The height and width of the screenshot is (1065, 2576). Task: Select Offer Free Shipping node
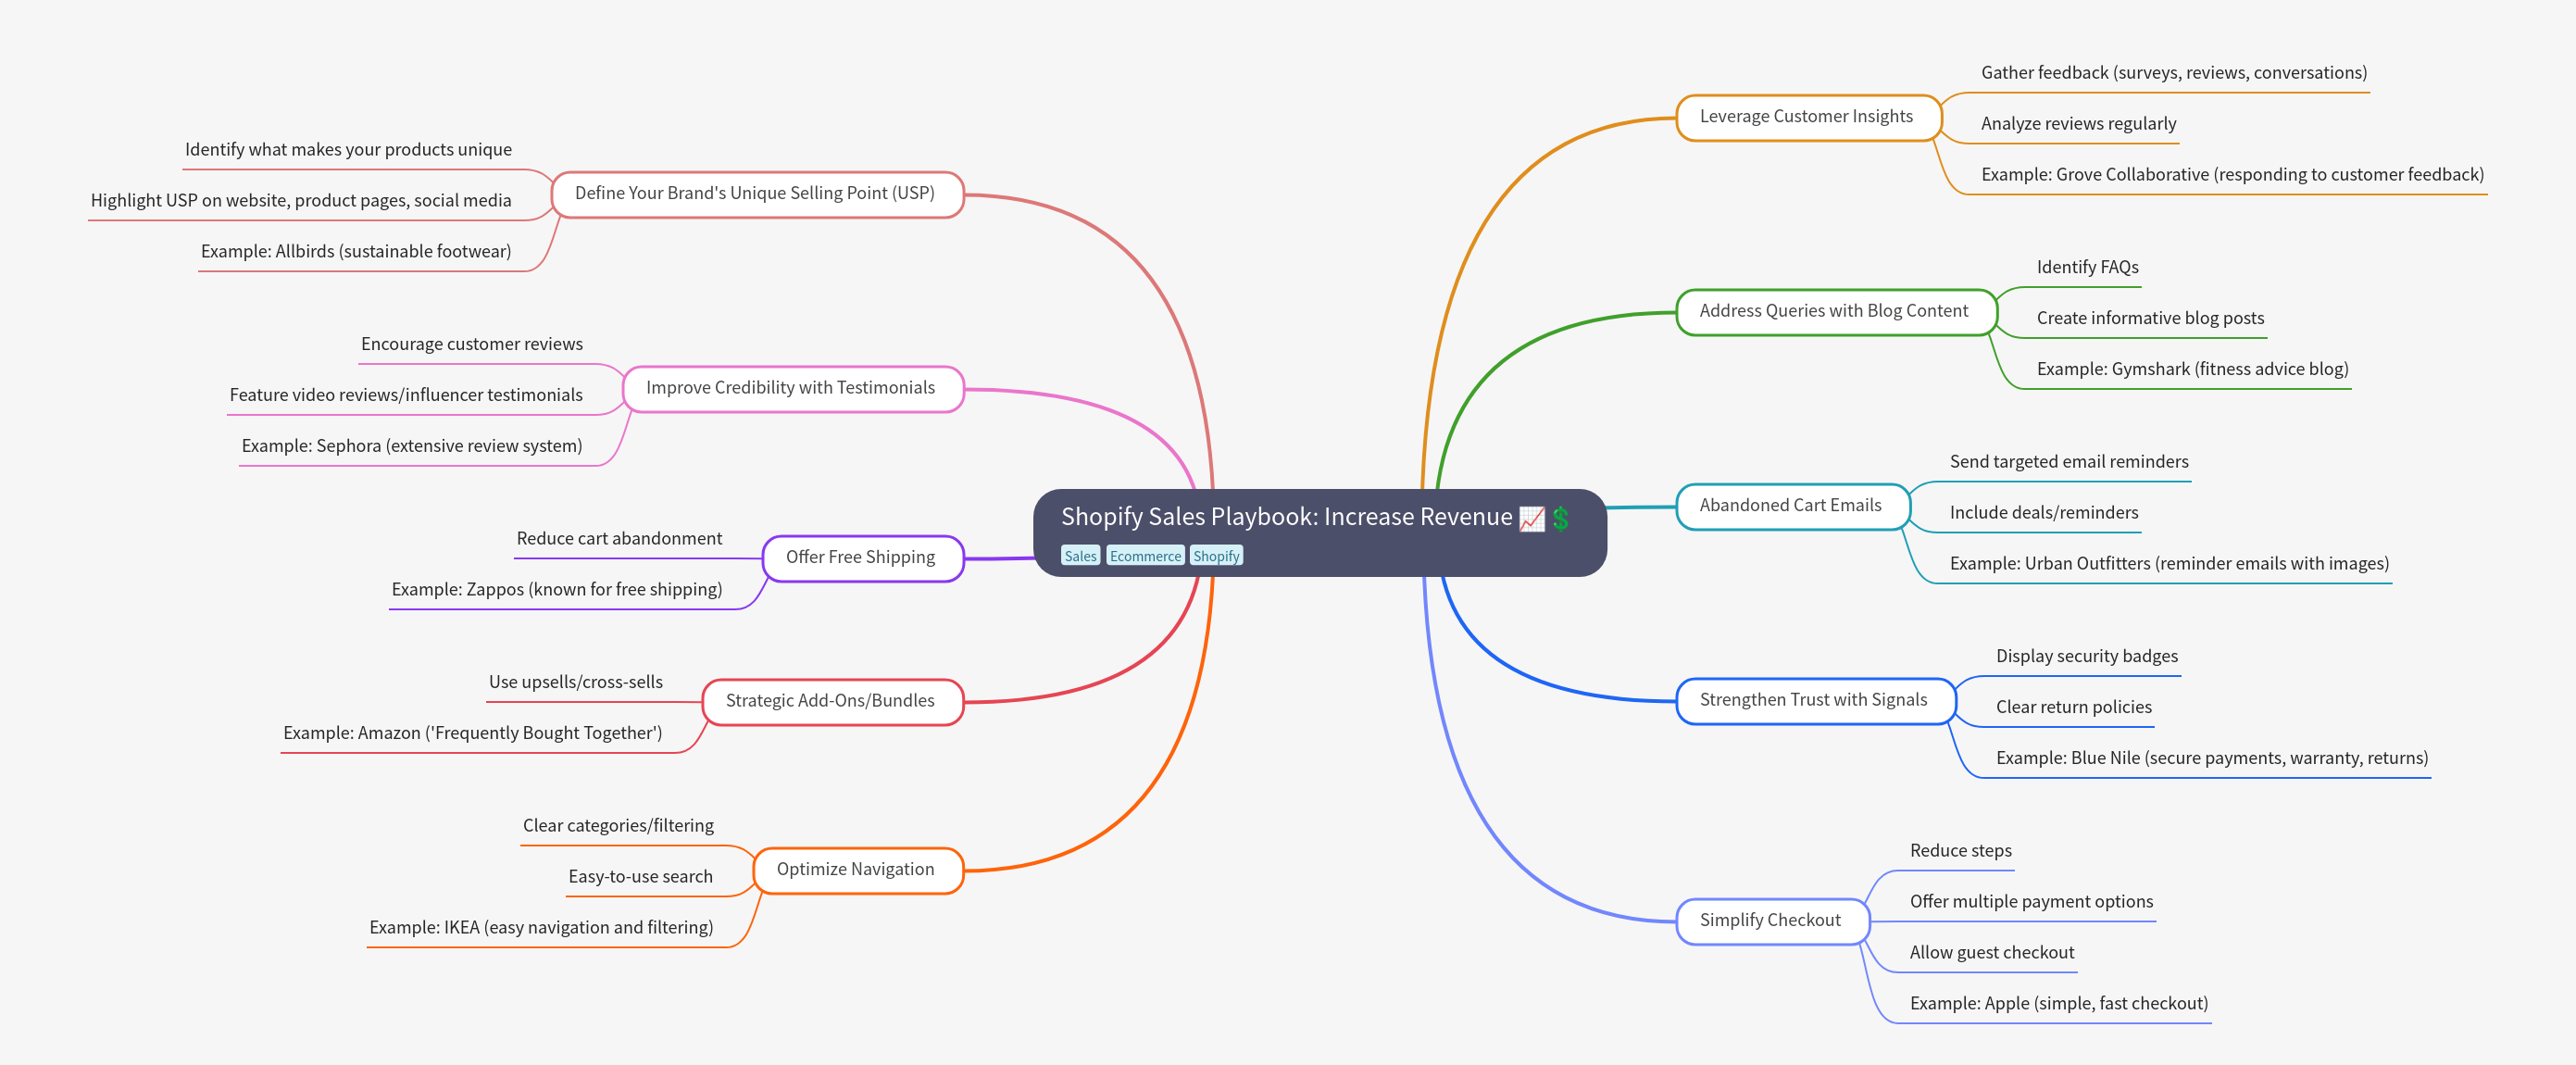coord(862,558)
